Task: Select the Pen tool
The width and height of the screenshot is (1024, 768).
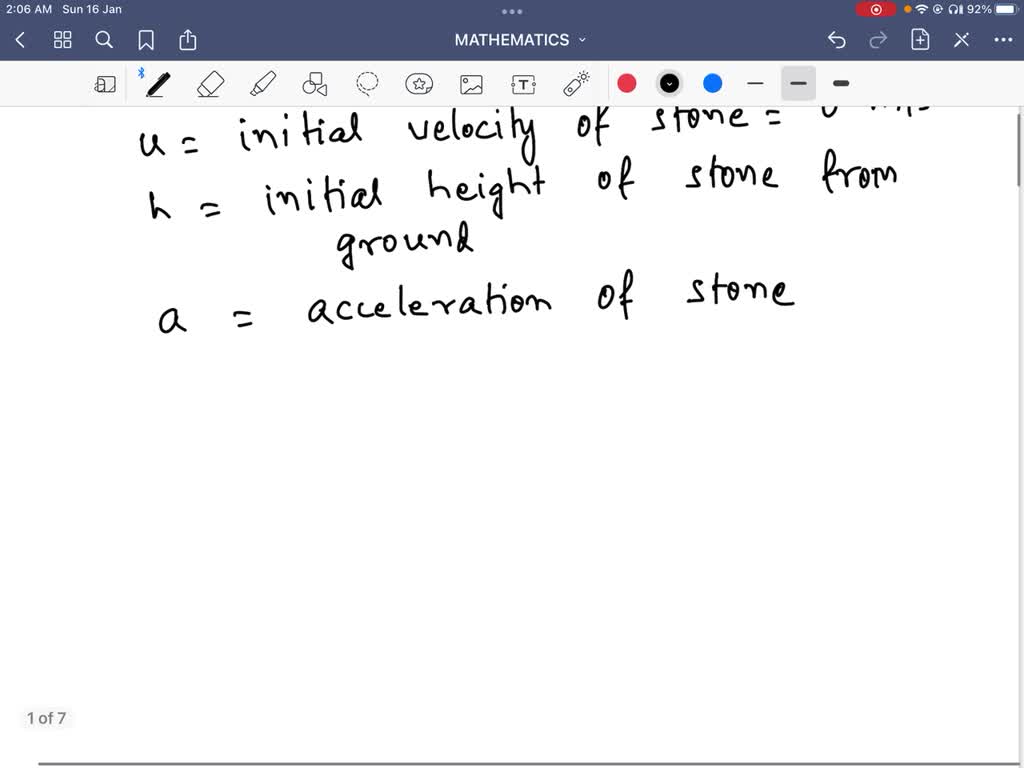Action: point(157,83)
